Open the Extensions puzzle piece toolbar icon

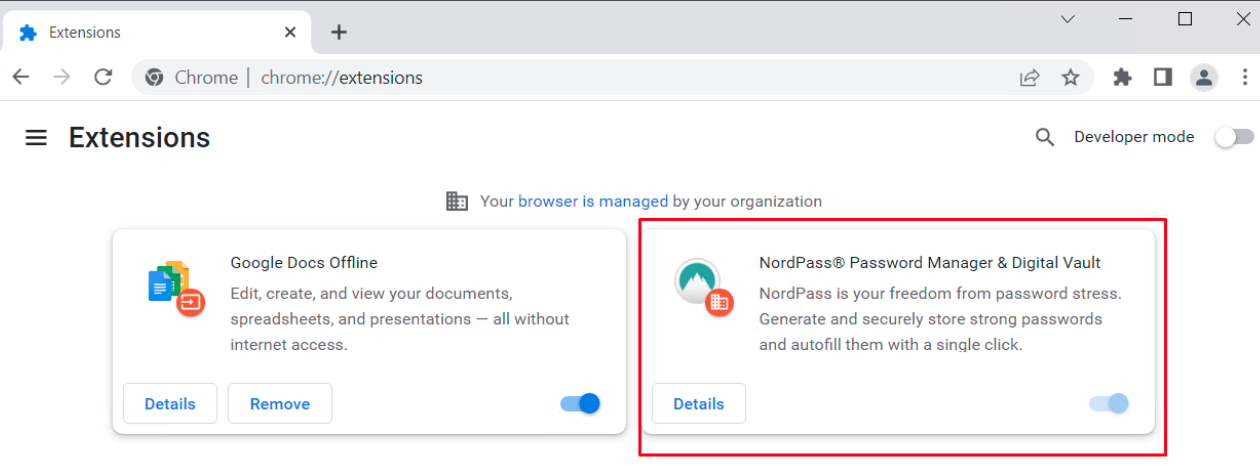click(1122, 77)
